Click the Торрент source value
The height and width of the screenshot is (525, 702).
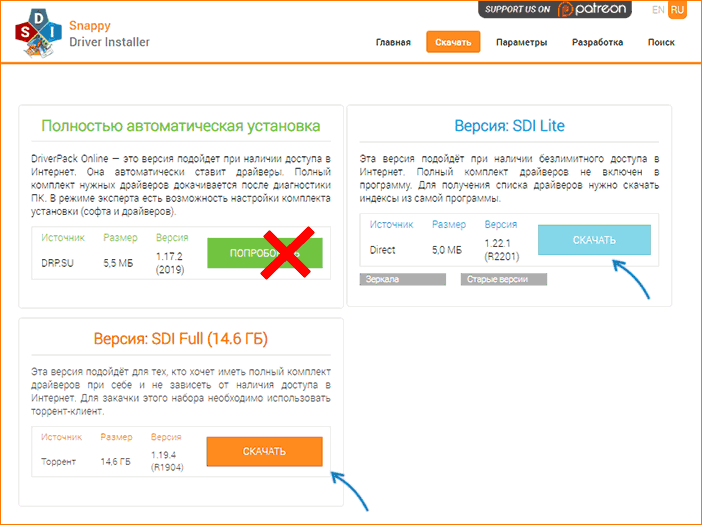tap(58, 461)
